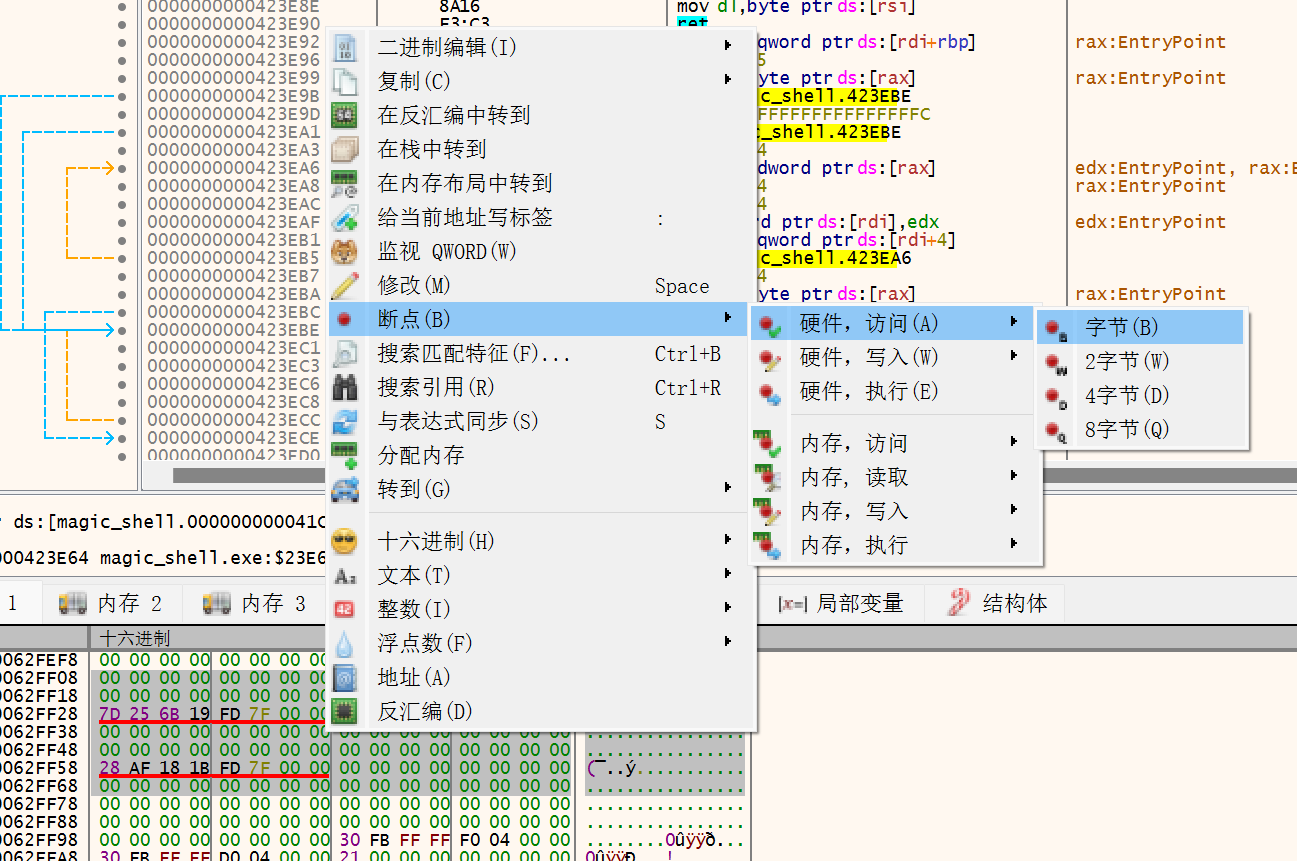Open the 局部变量 tab
Screen dimensions: 1297x861
[841, 603]
